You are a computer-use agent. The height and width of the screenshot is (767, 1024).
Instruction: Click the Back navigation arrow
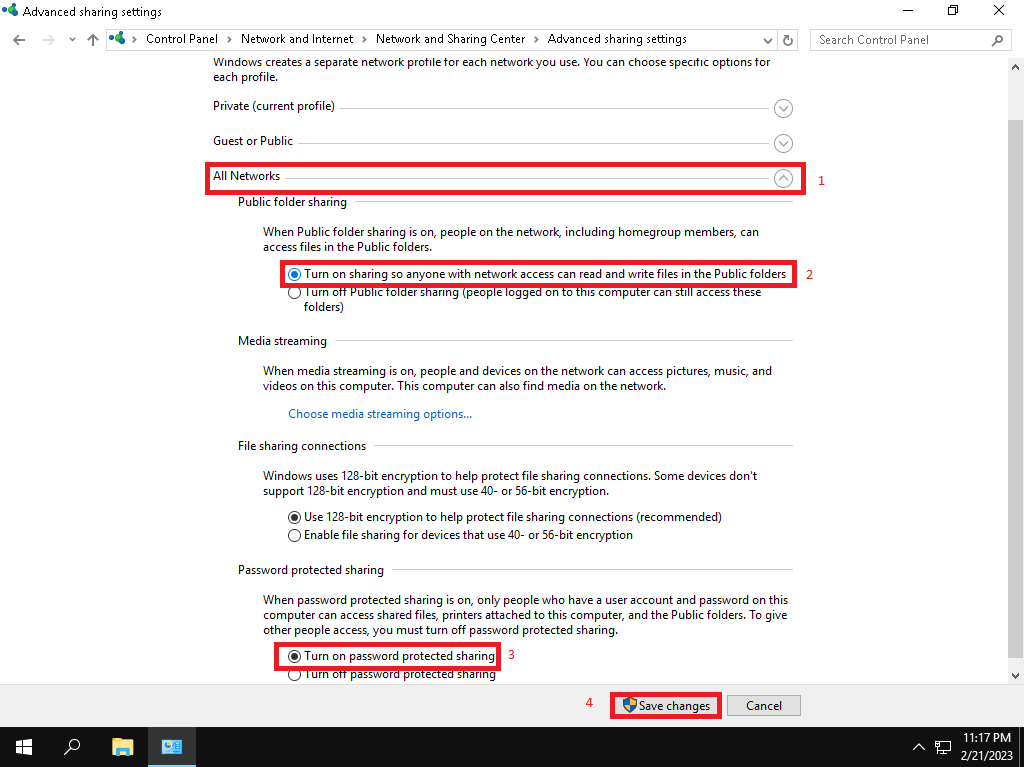tap(19, 40)
